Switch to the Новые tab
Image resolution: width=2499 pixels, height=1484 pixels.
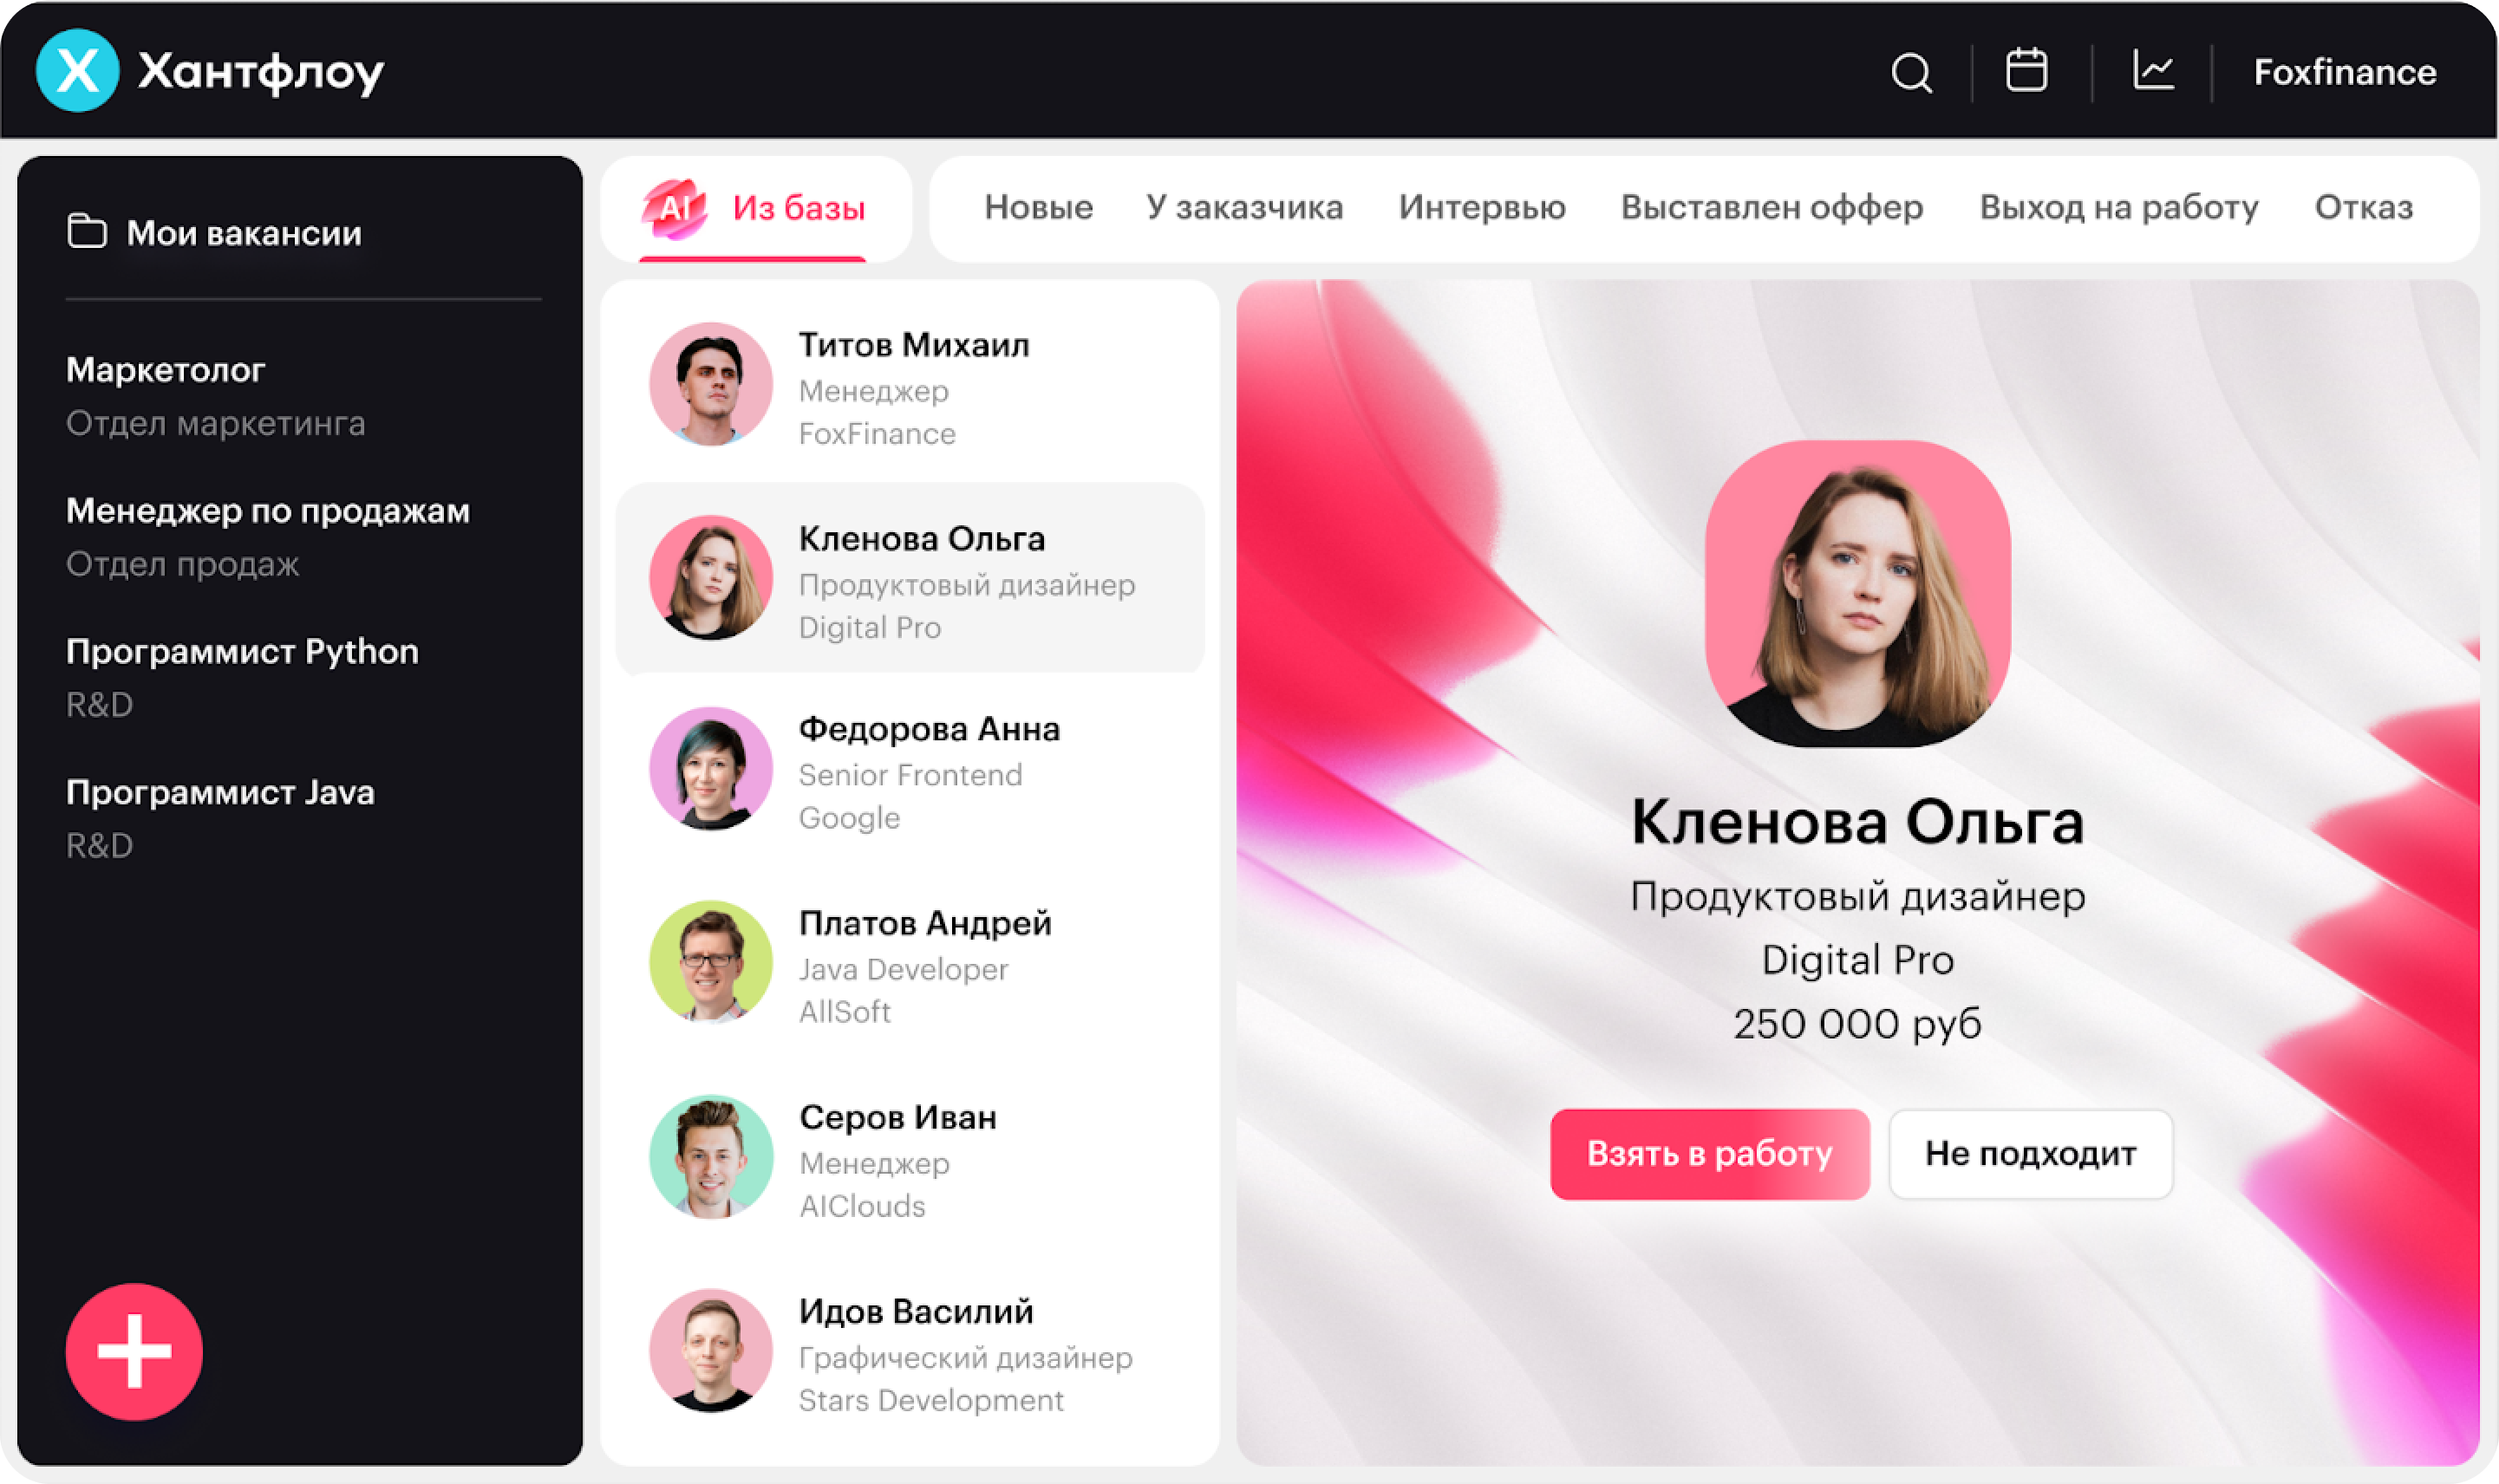coord(1038,207)
